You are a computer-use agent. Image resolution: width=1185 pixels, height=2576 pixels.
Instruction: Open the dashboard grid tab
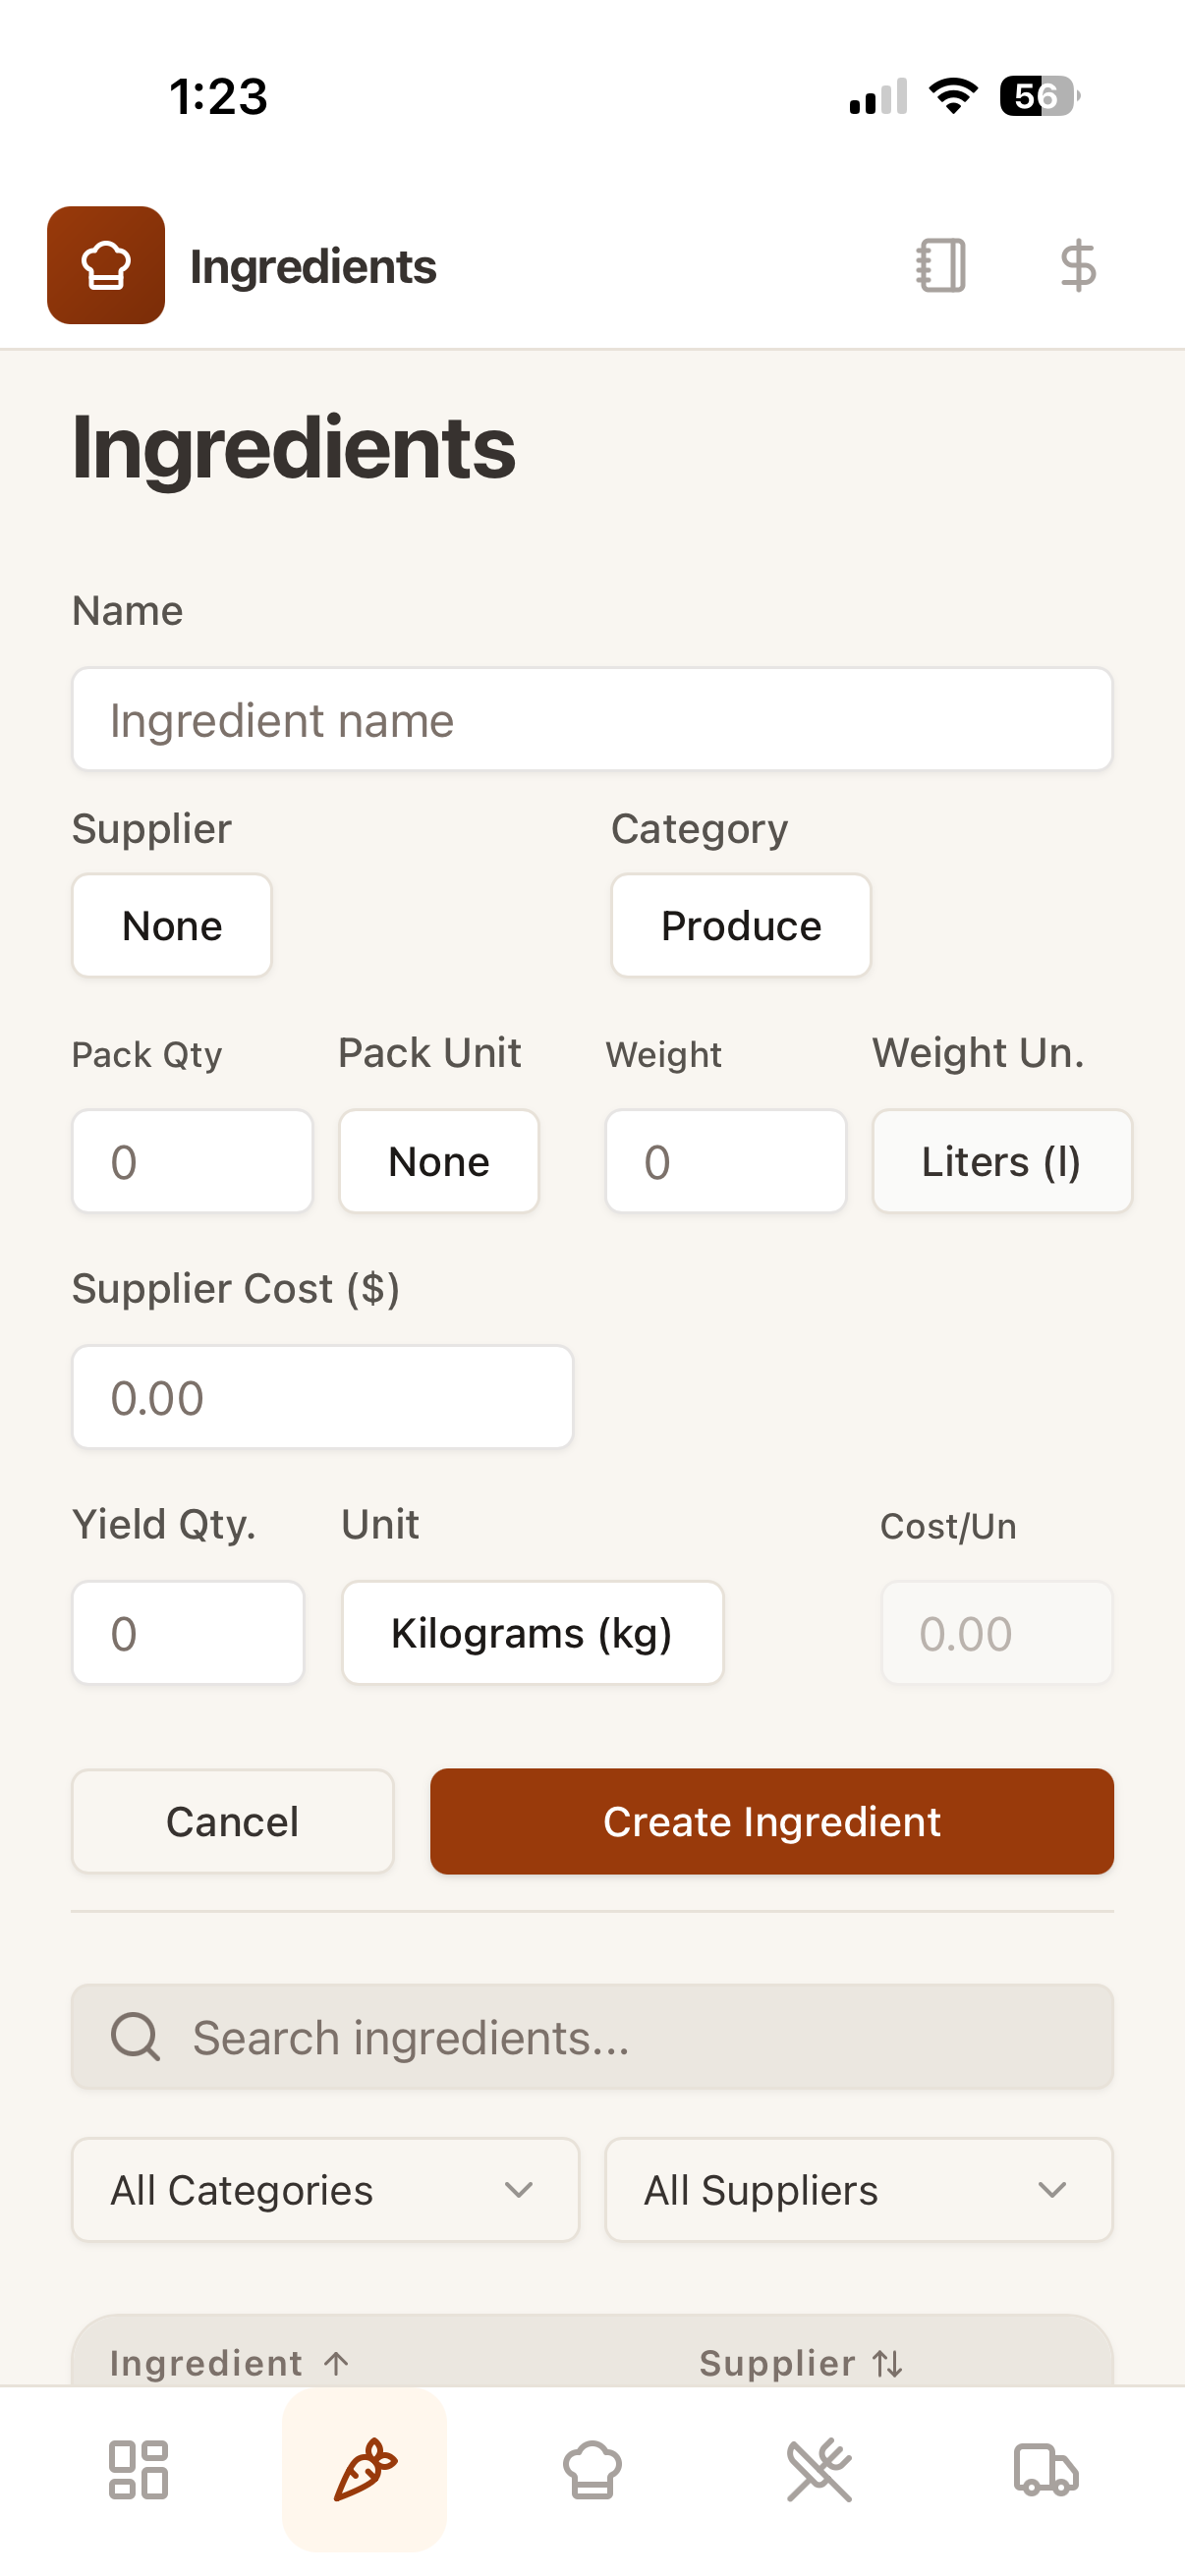[x=138, y=2470]
